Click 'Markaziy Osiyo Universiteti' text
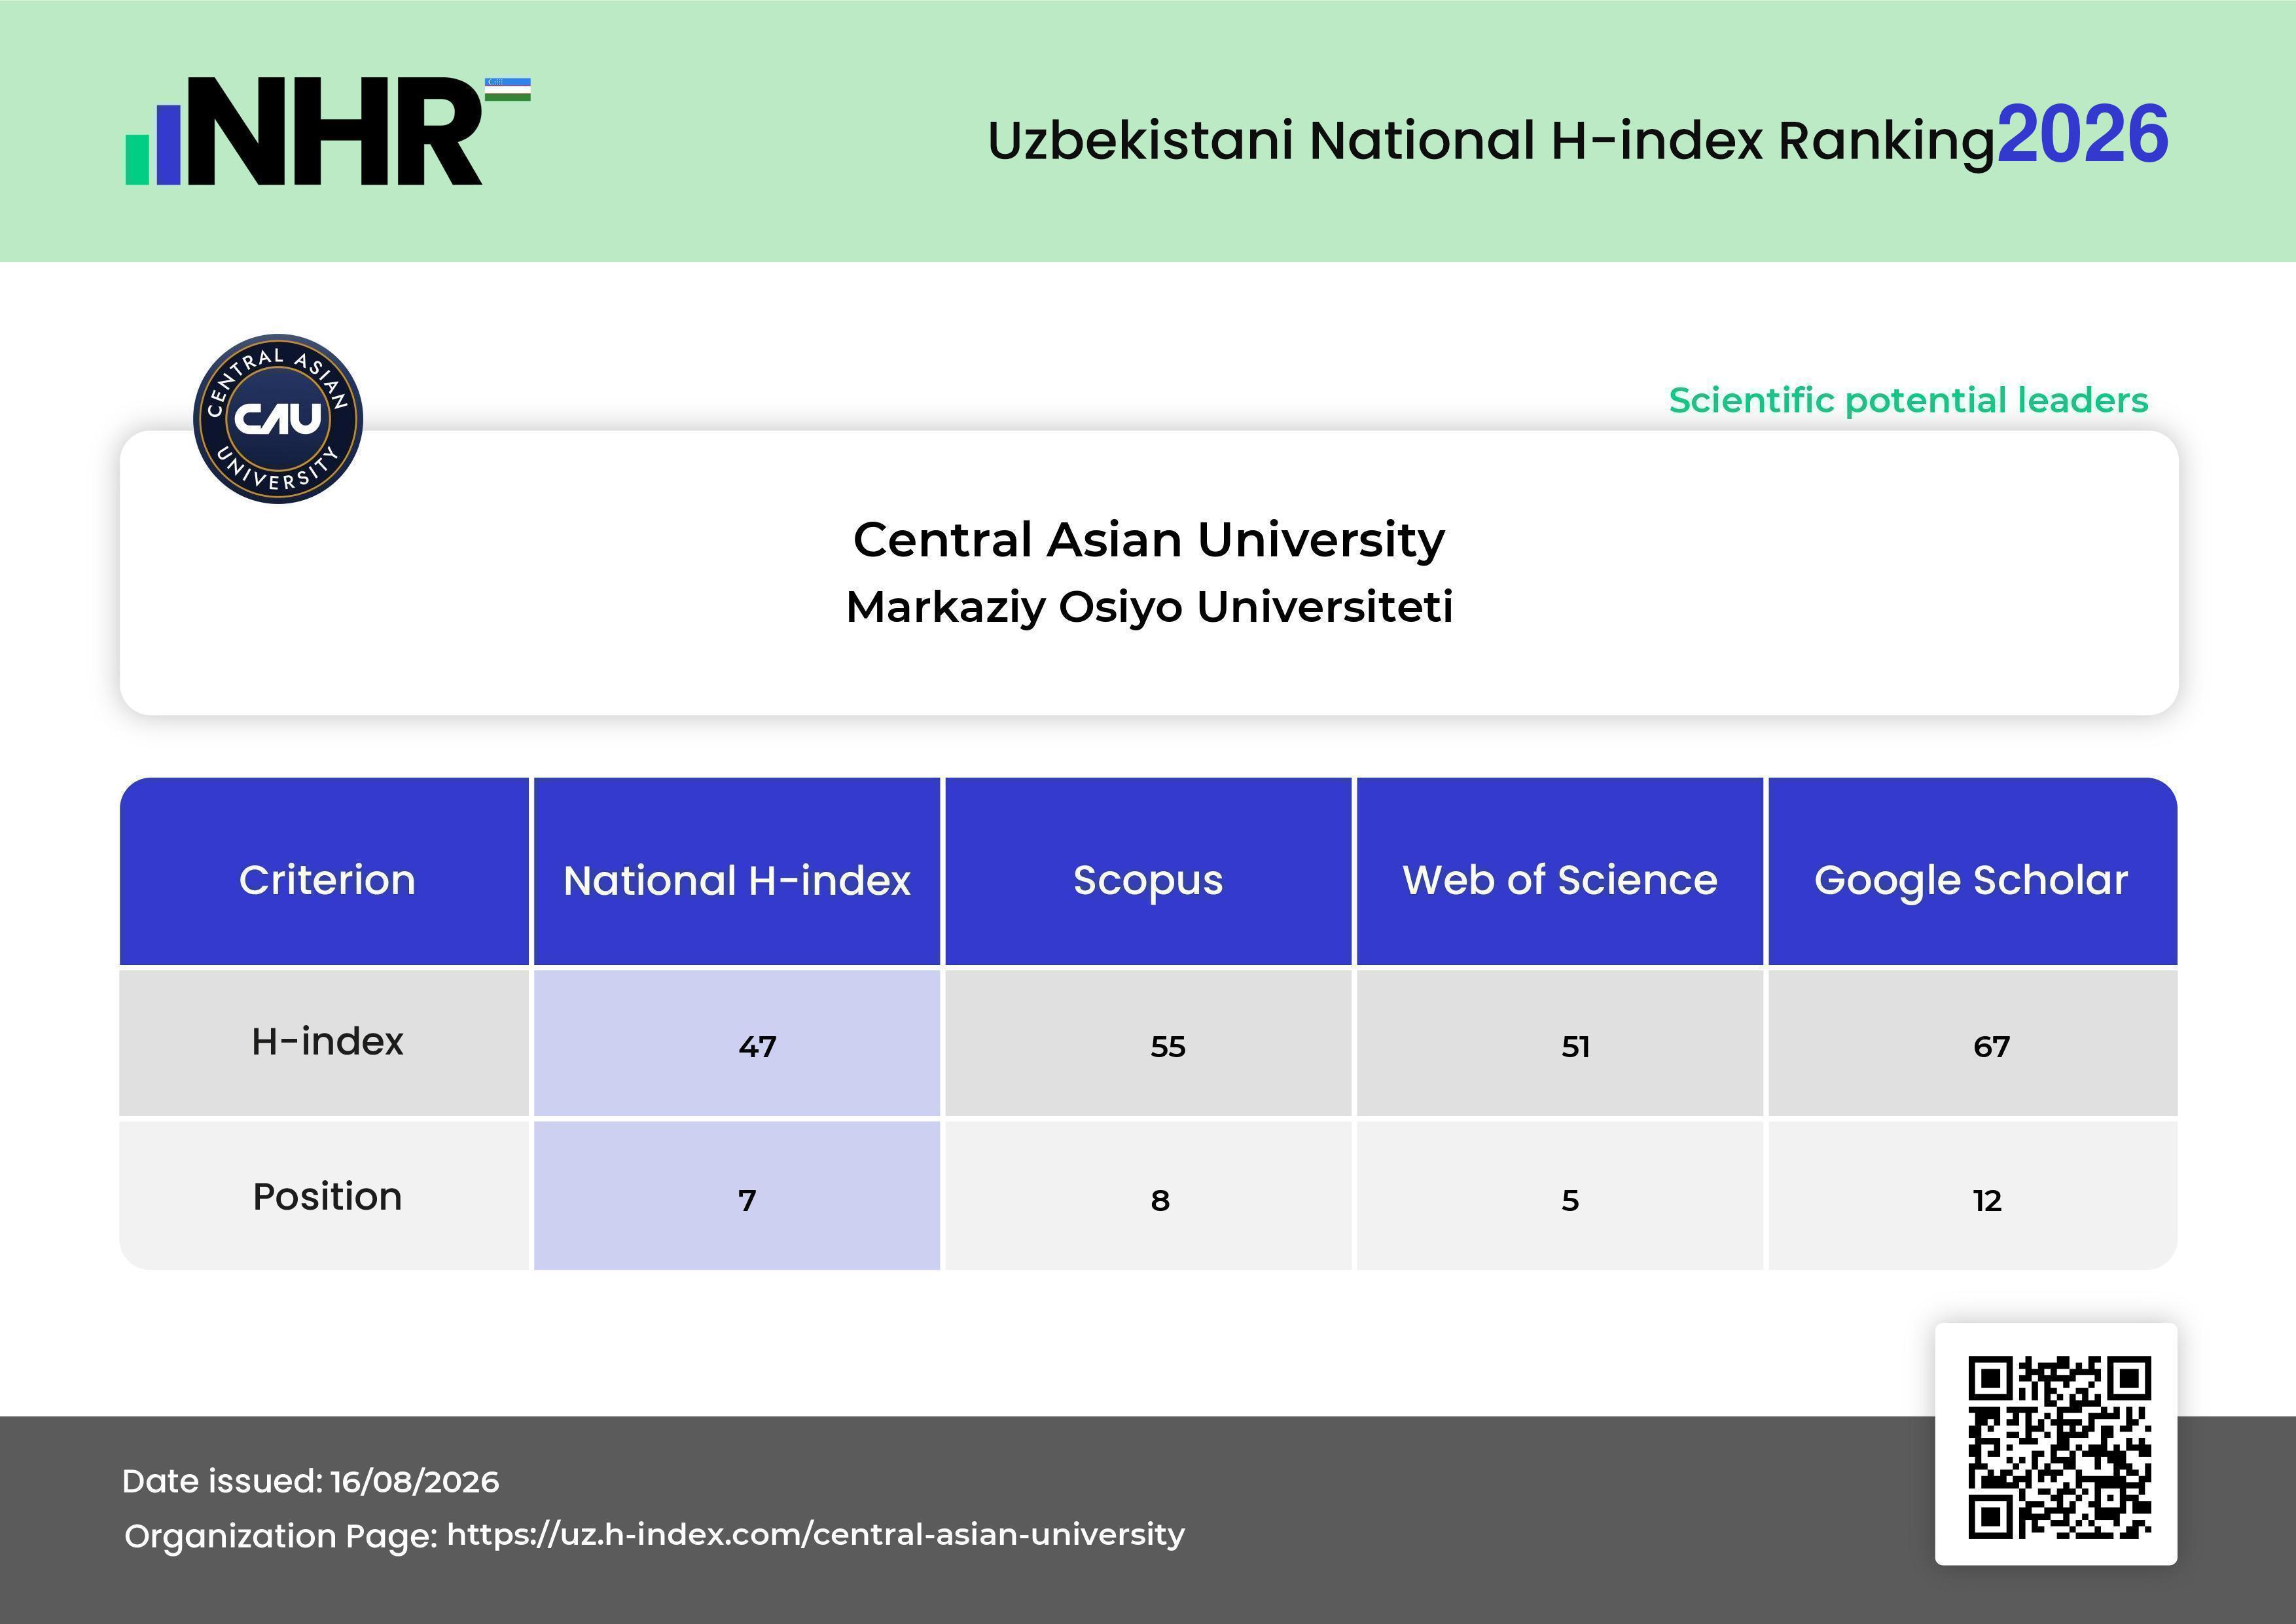Image resolution: width=2296 pixels, height=1624 pixels. tap(1149, 607)
